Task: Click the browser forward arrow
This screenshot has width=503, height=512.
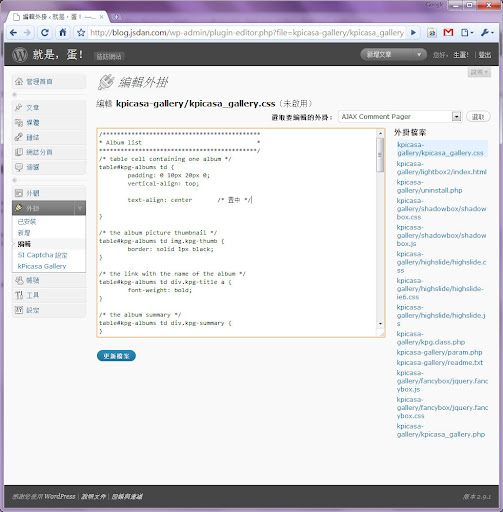Action: tap(28, 33)
